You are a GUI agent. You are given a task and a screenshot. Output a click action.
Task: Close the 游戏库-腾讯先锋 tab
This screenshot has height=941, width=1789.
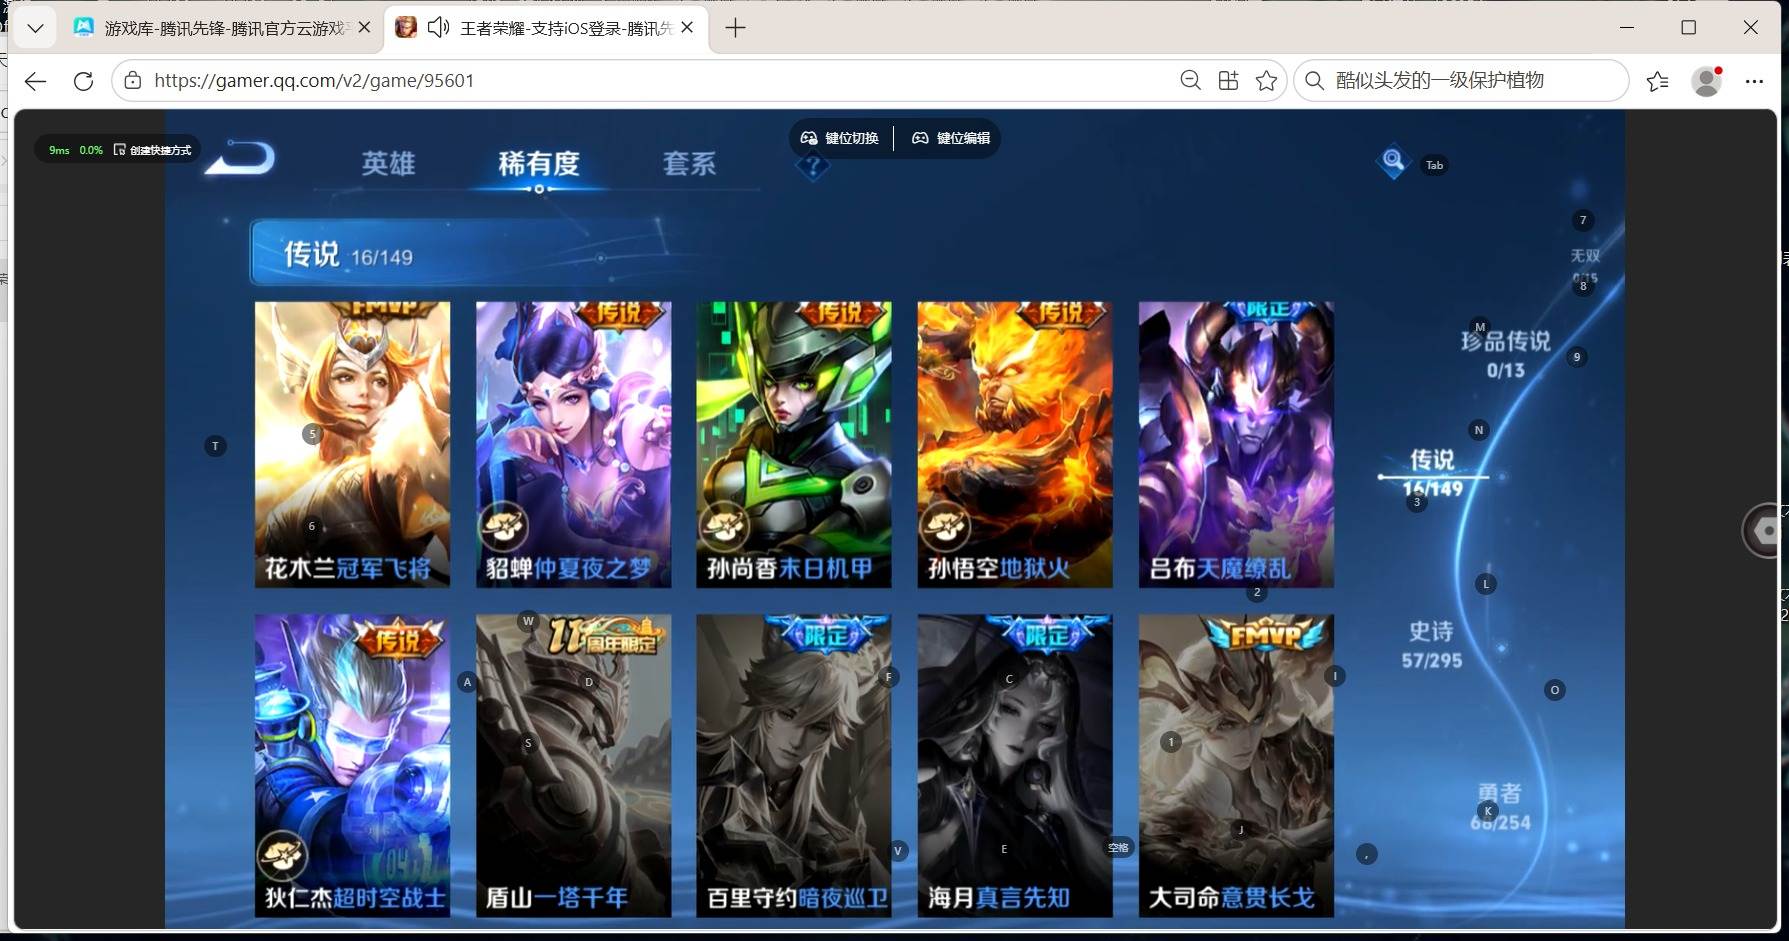[364, 28]
